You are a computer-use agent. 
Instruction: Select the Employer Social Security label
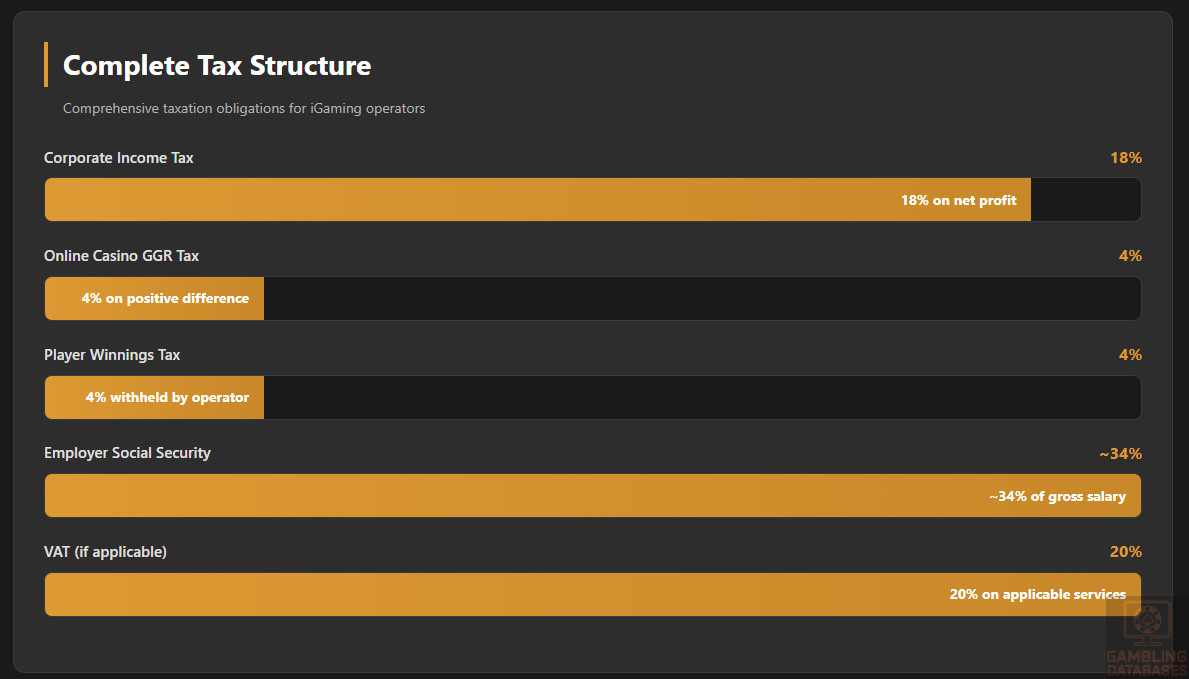tap(127, 453)
